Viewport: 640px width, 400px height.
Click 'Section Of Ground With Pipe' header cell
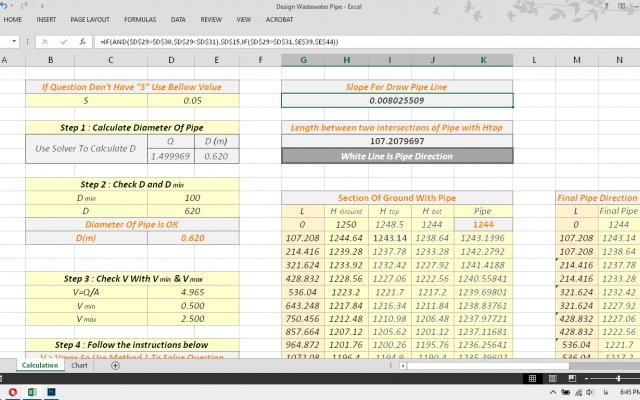pos(397,198)
